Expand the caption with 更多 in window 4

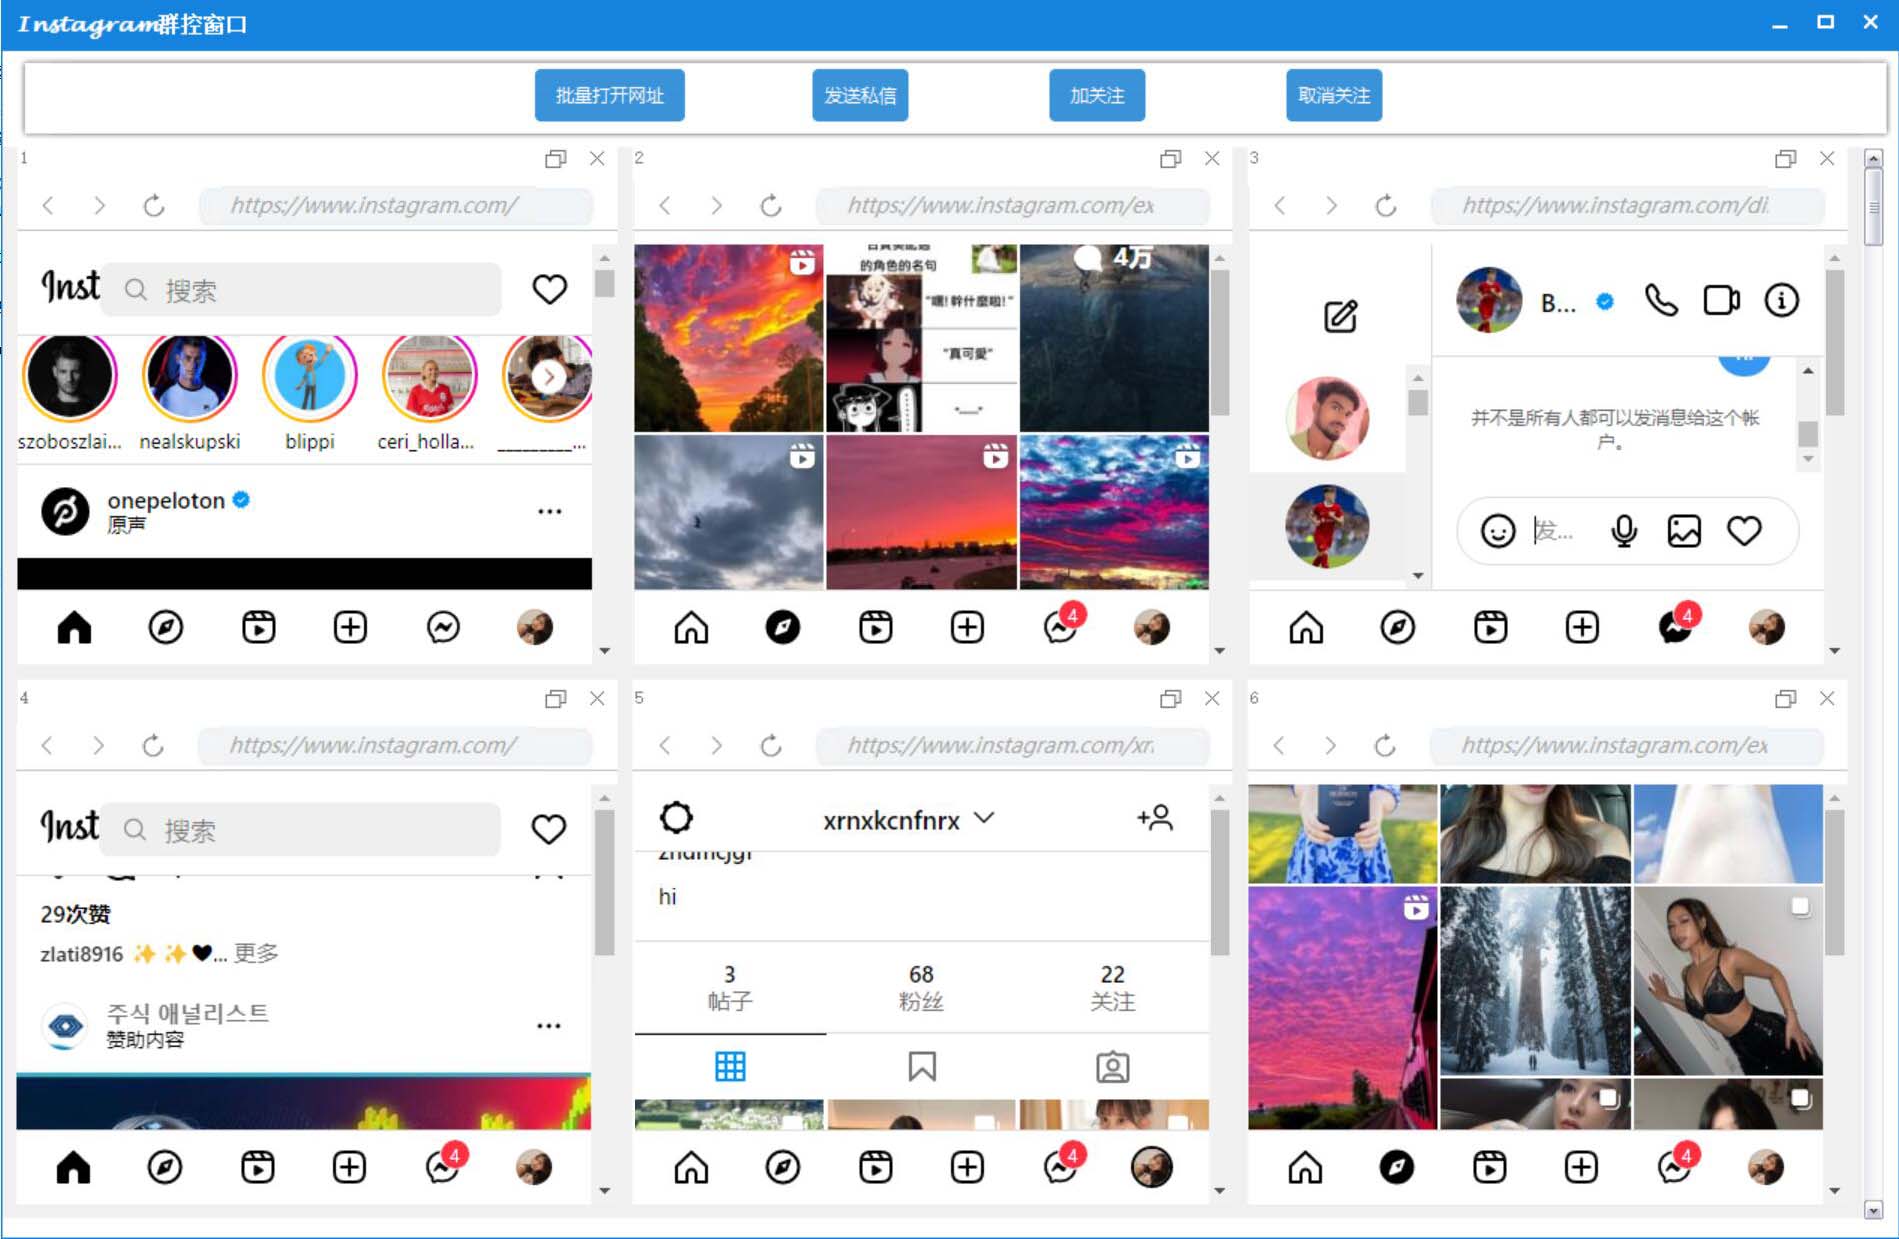point(256,953)
